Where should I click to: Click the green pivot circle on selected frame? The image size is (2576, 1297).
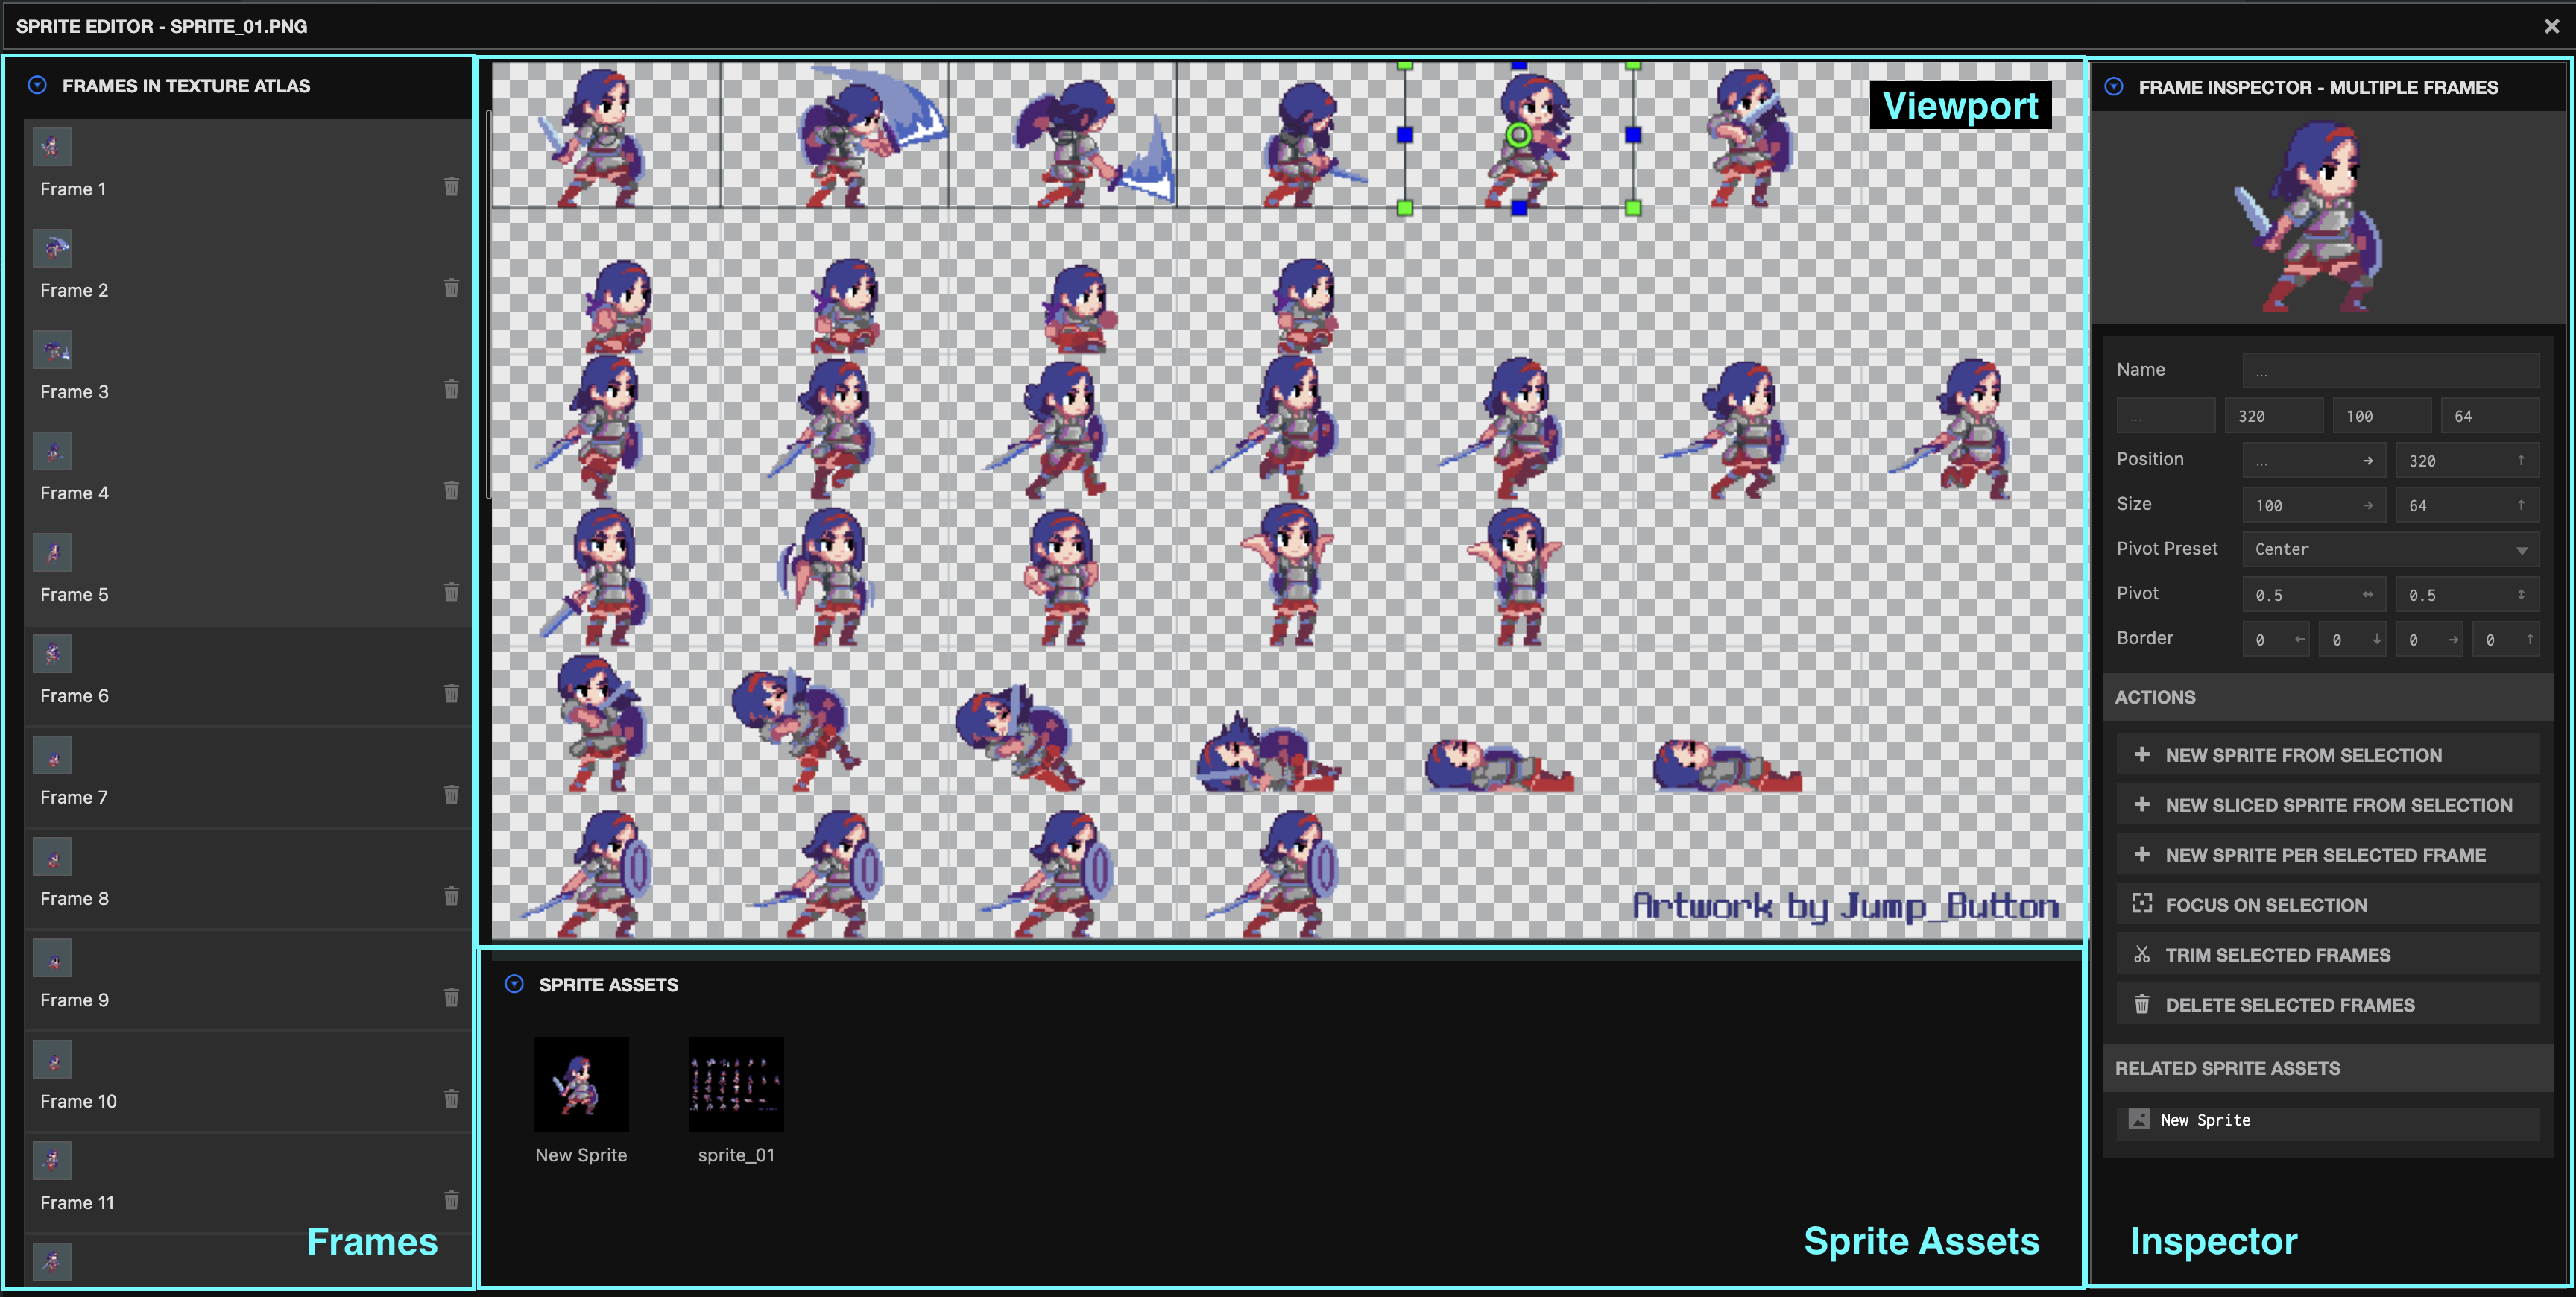pyautogui.click(x=1518, y=134)
